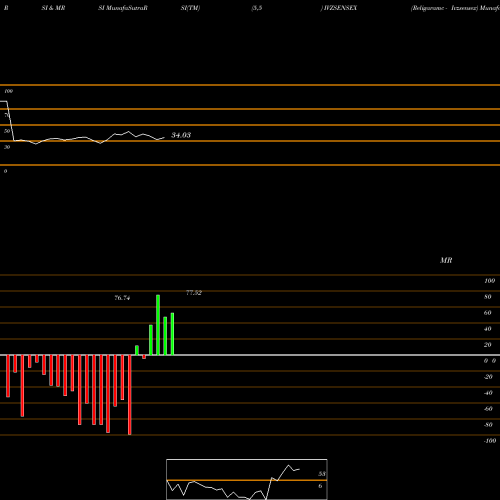This screenshot has height=500, width=500.
Task: Click the 100 label on RSI axis
Action: pos(8,91)
